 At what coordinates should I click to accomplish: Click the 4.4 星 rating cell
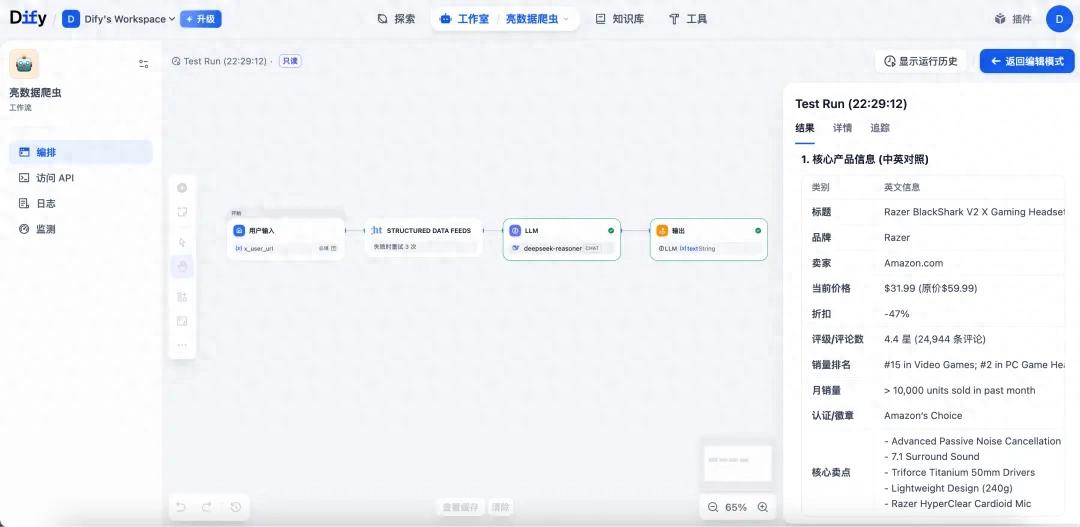coord(935,339)
